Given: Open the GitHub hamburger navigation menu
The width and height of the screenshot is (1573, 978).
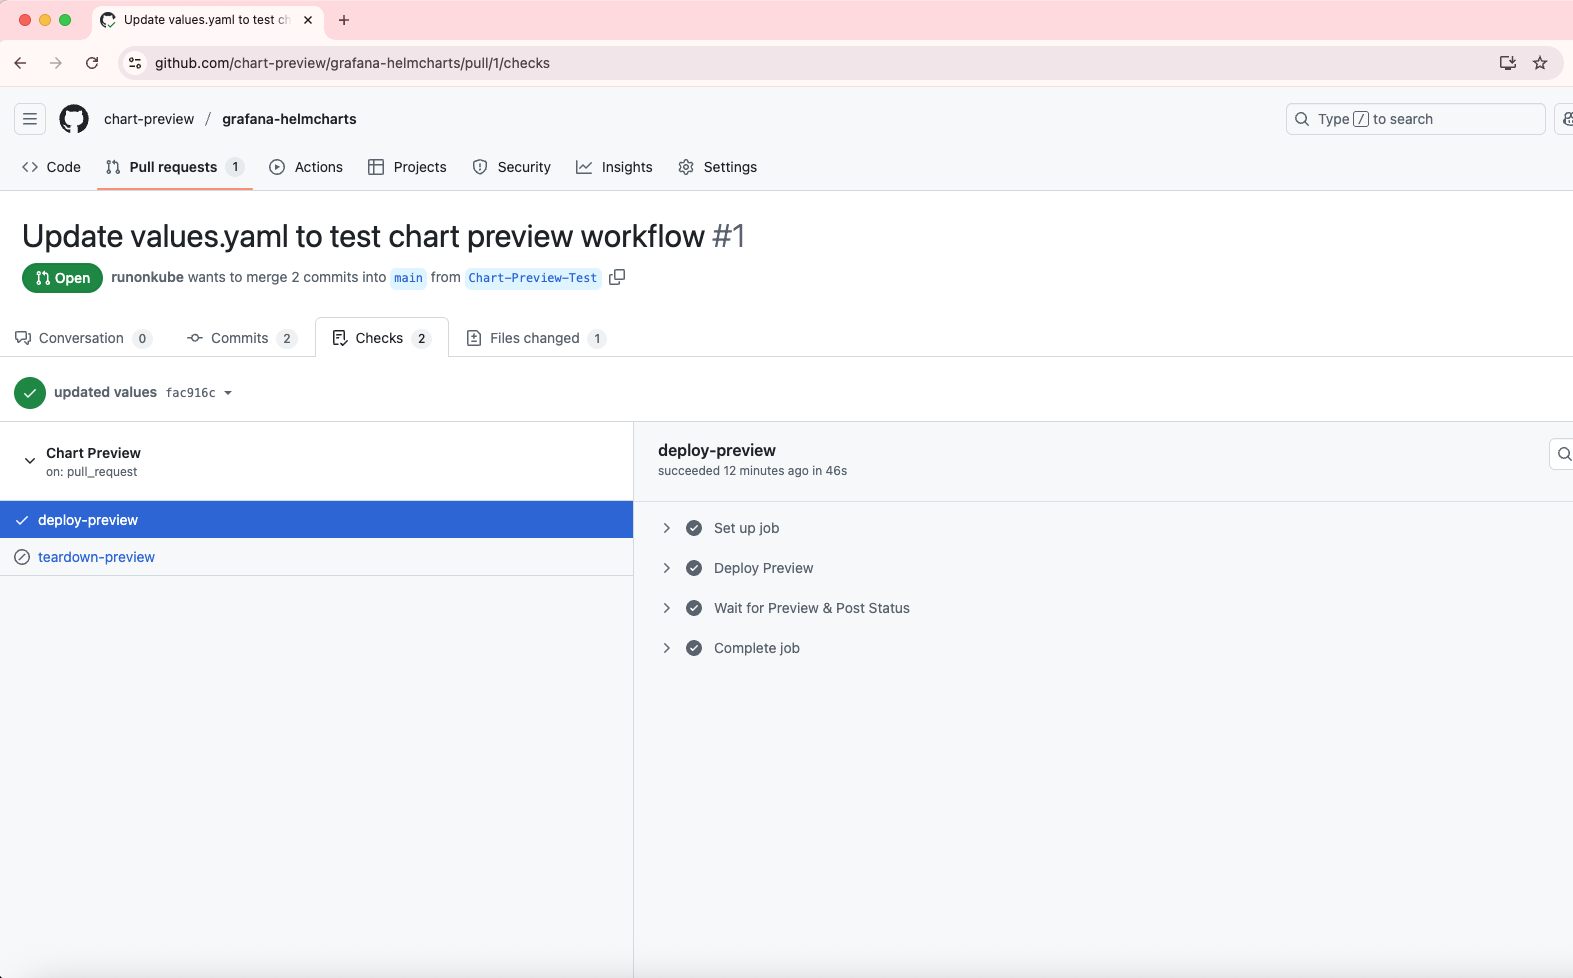Looking at the screenshot, I should [30, 119].
